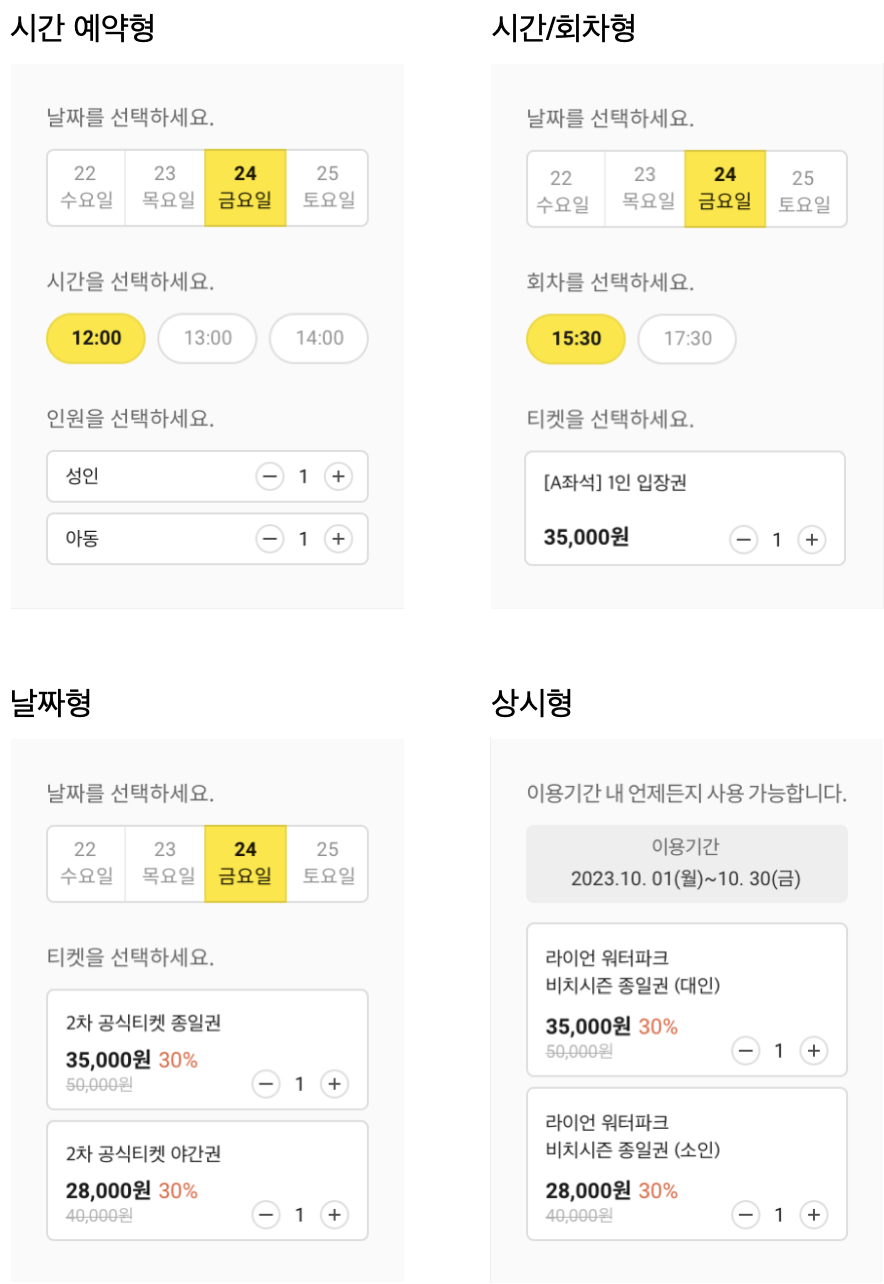Select the 14:00 time slot
884x1284 pixels.
[x=319, y=338]
